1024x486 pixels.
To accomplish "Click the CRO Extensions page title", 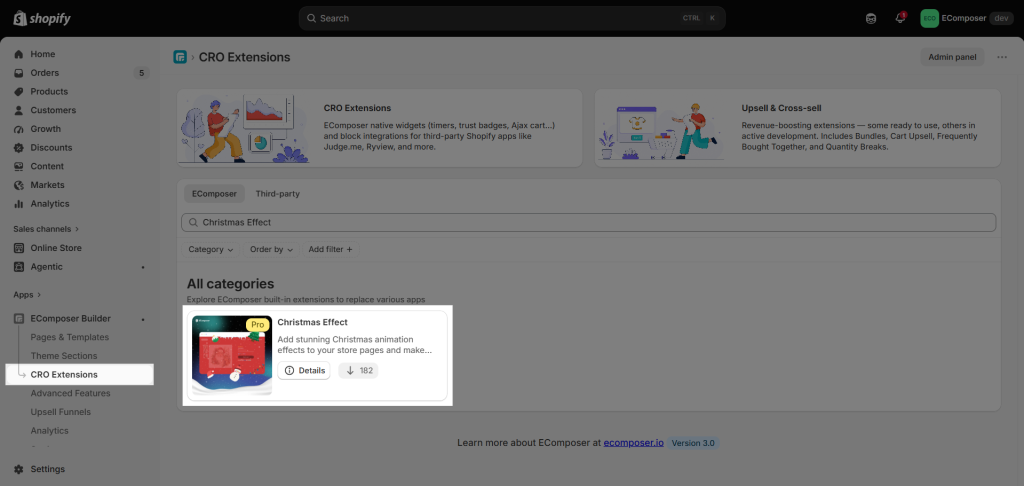I will [244, 57].
